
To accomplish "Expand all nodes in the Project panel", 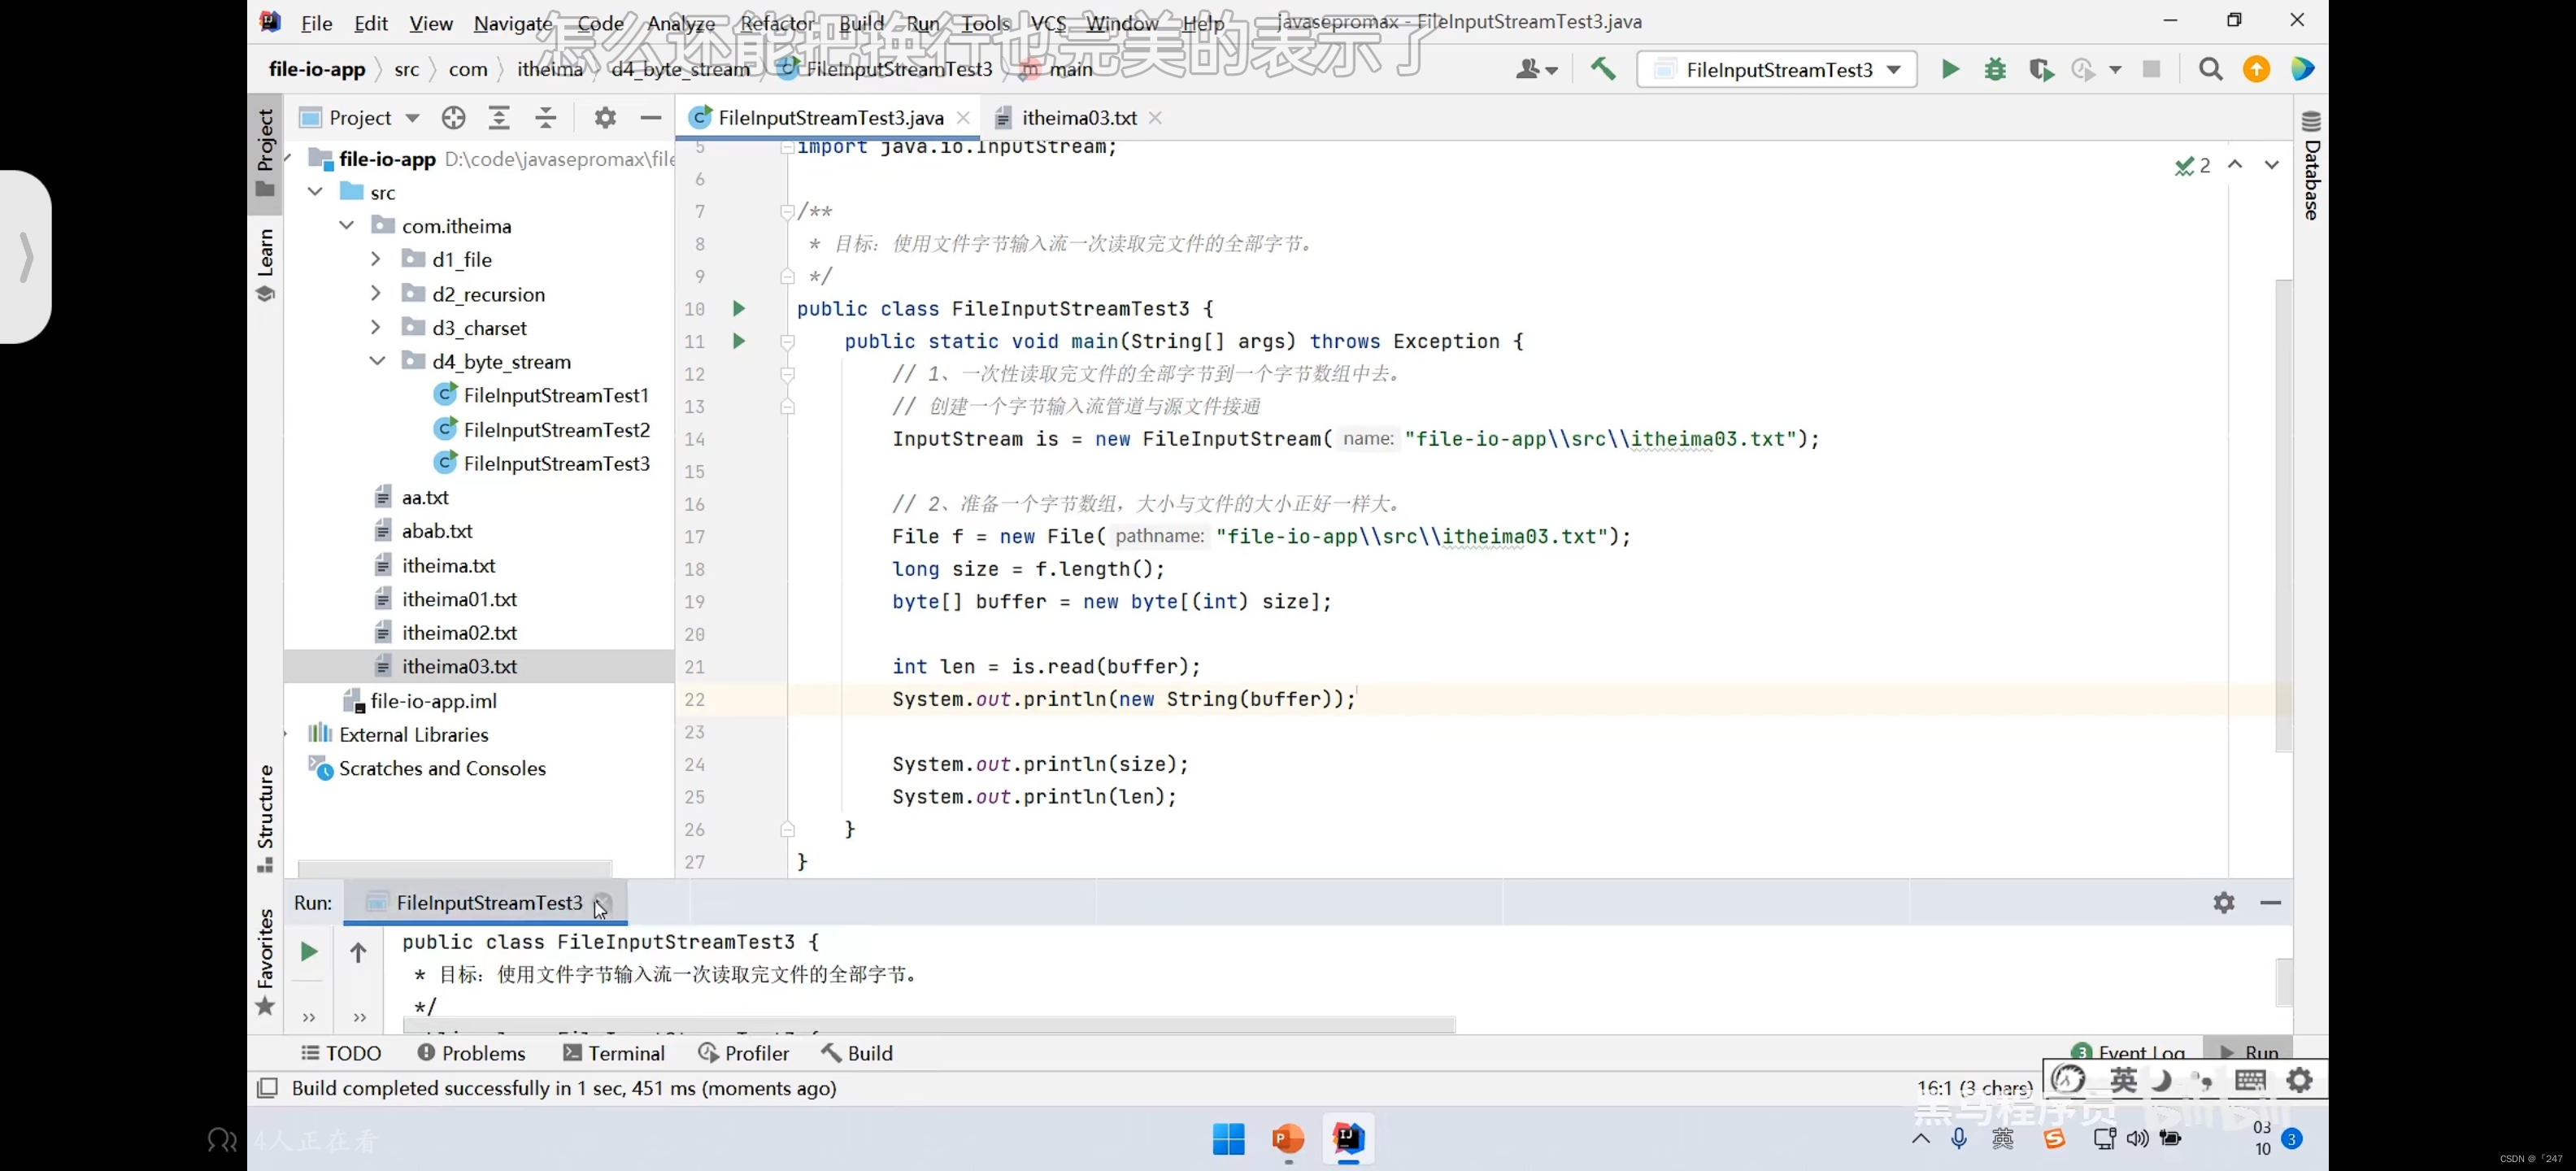I will (499, 118).
